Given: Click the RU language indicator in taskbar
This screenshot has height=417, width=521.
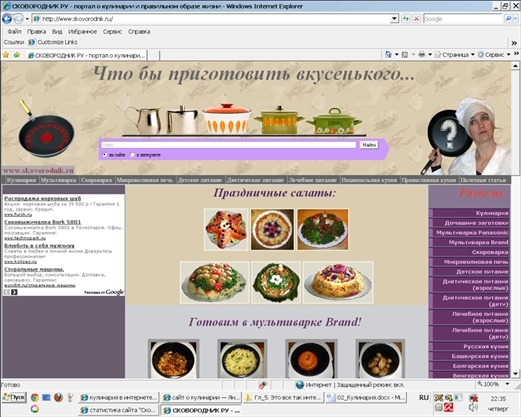Looking at the screenshot, I should point(424,398).
